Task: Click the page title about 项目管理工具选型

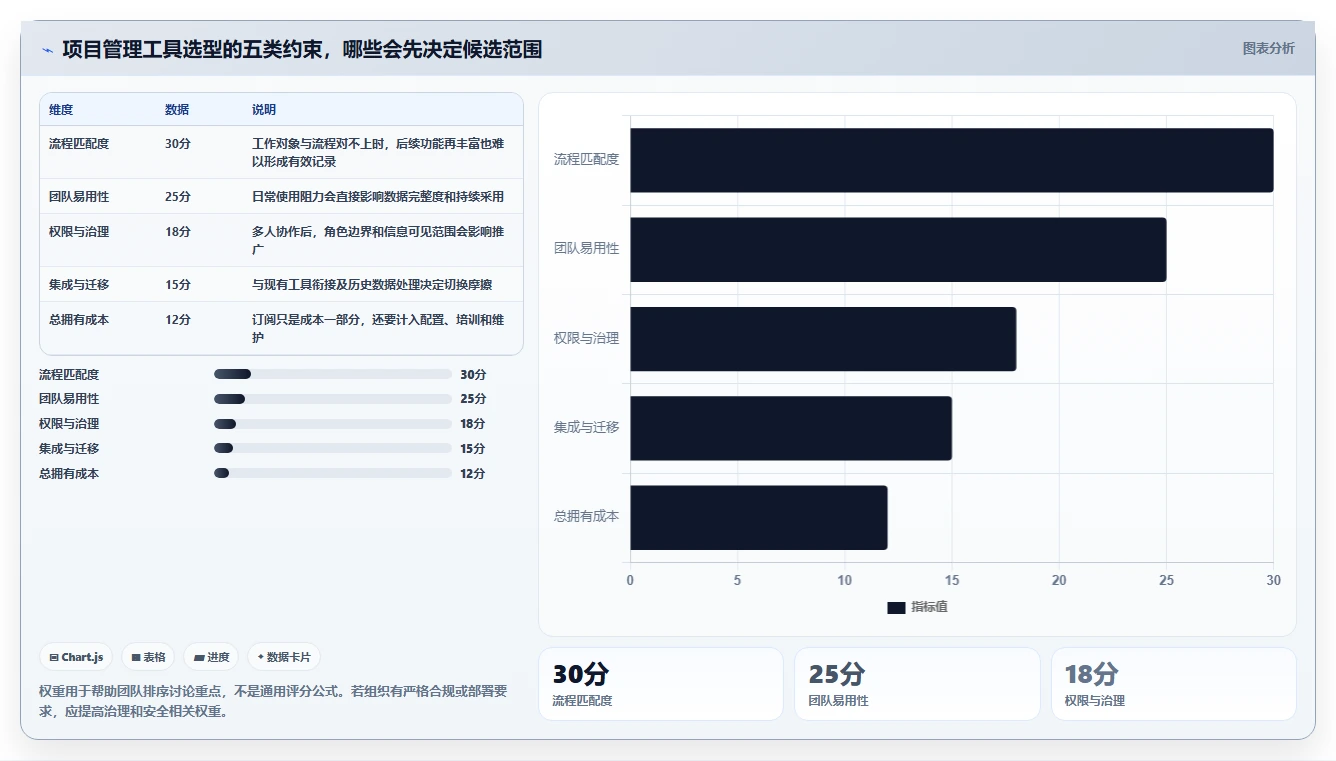Action: pyautogui.click(x=302, y=50)
